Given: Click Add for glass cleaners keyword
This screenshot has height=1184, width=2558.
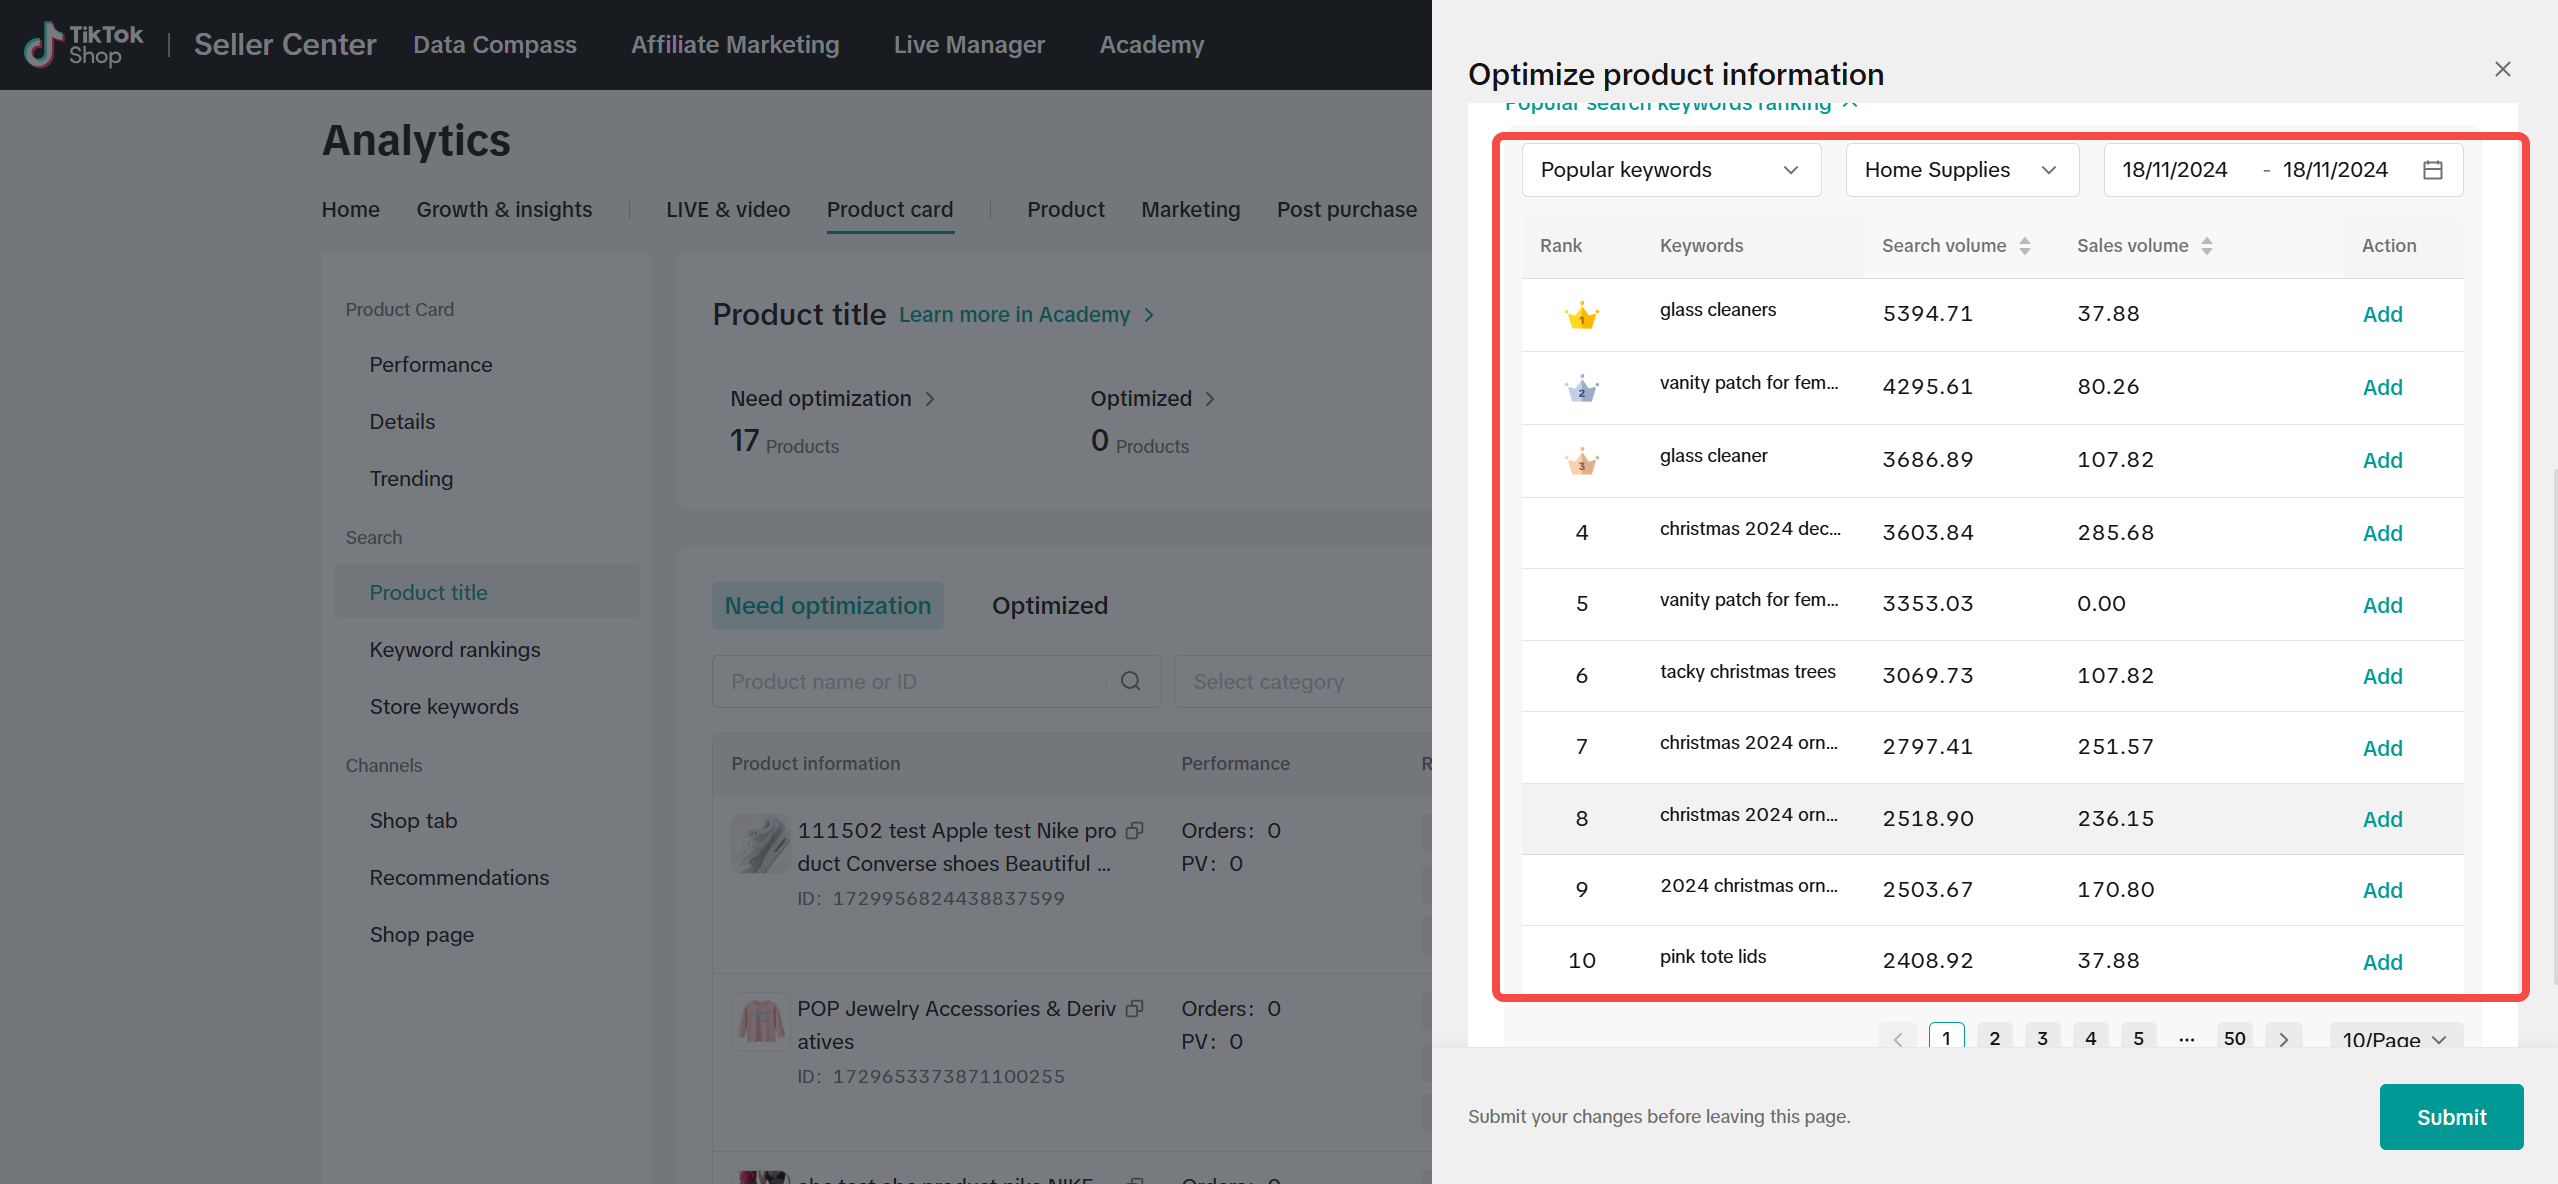Looking at the screenshot, I should 2382,315.
